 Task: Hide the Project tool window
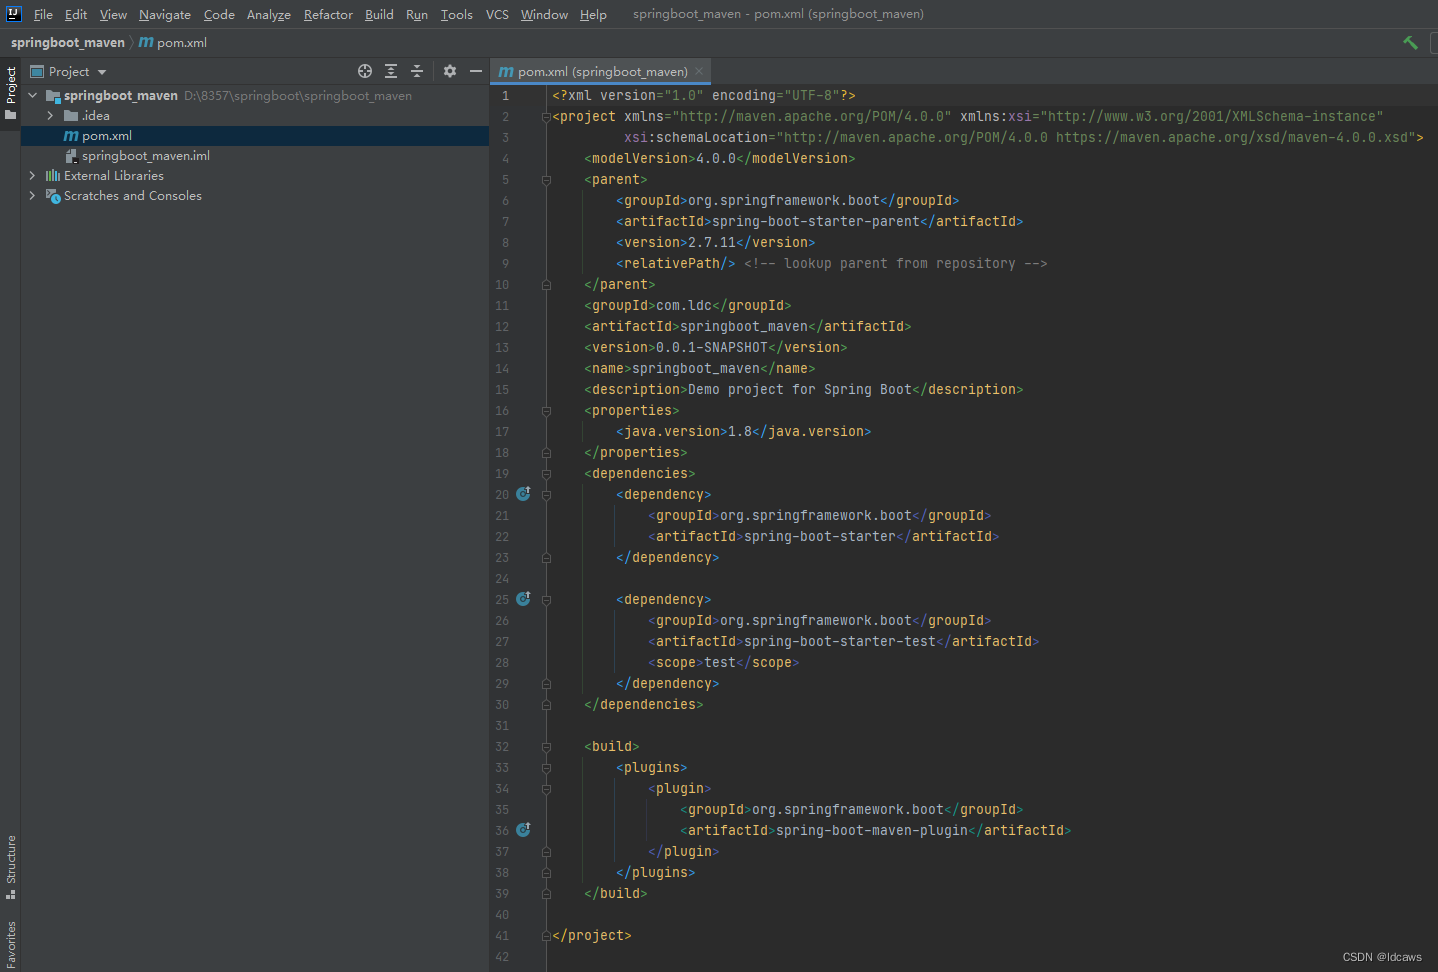pyautogui.click(x=476, y=71)
